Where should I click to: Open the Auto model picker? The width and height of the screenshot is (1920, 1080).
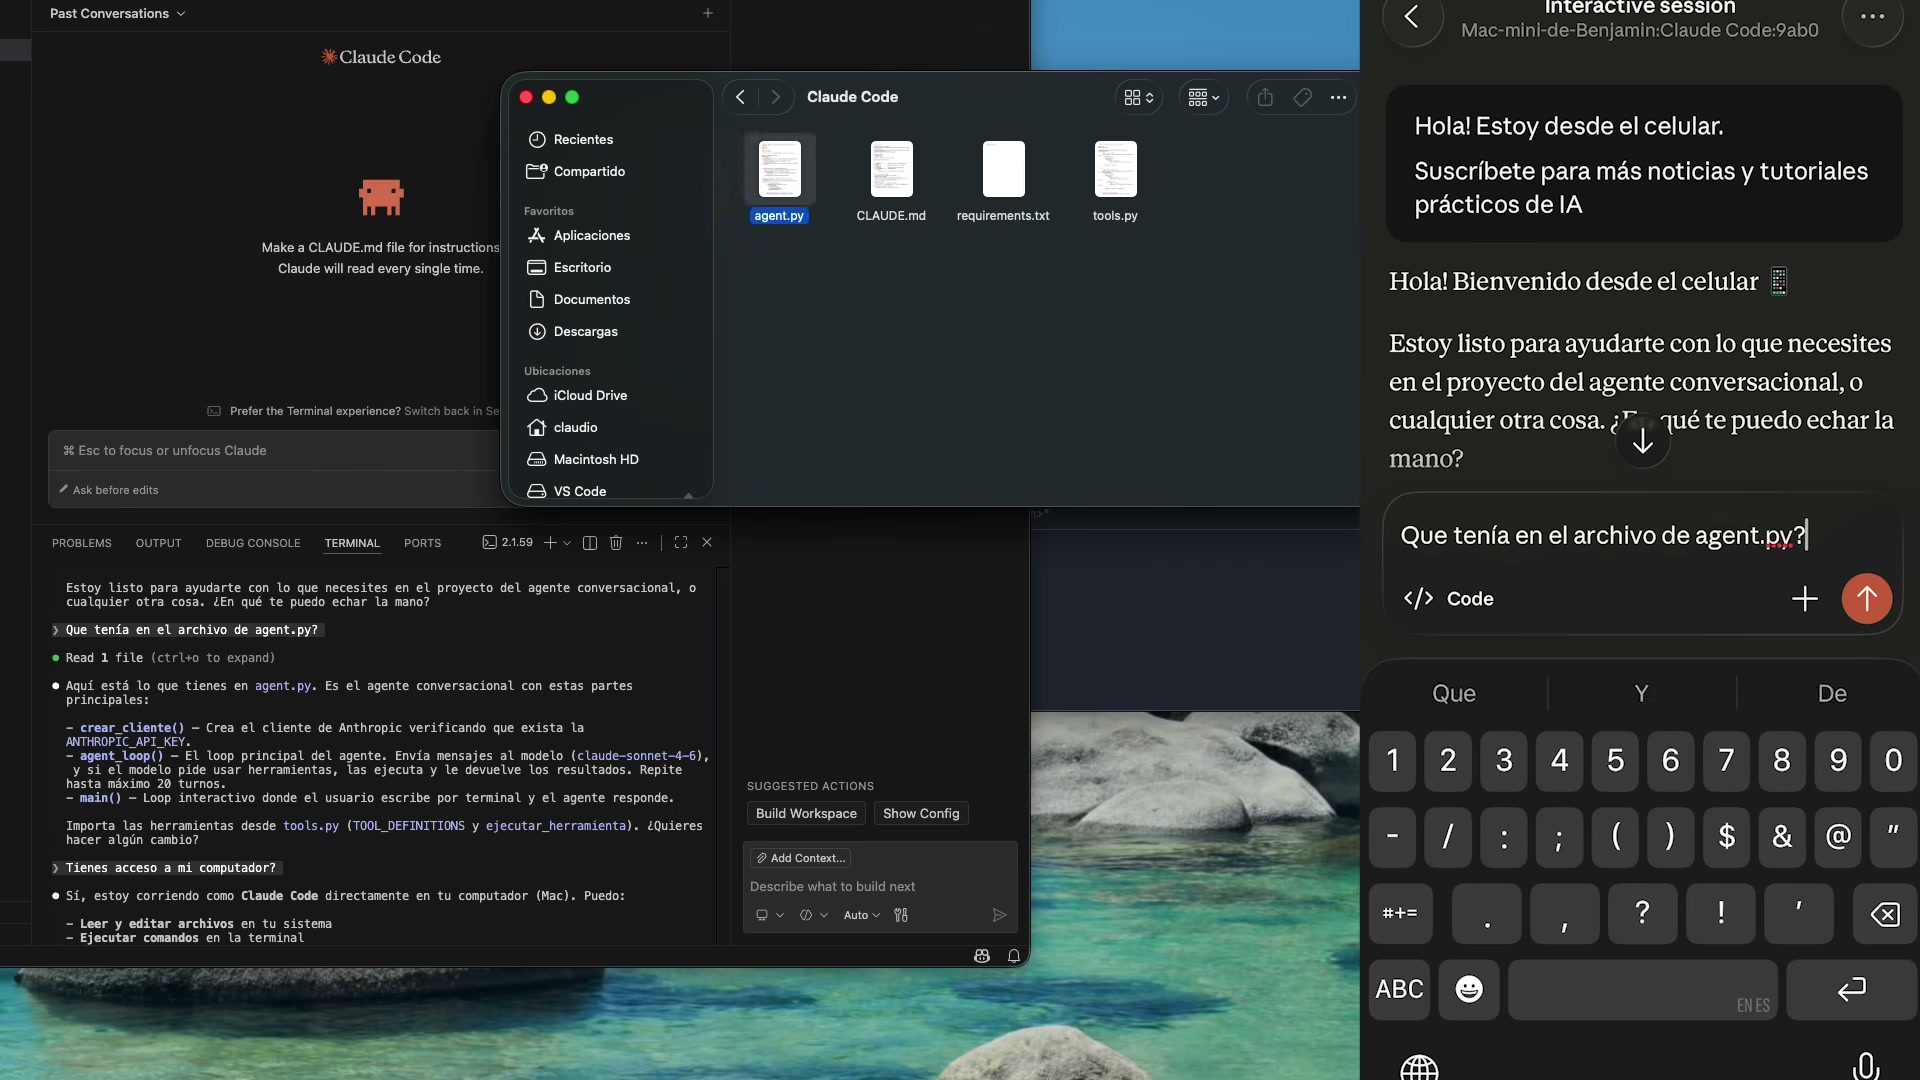[861, 915]
